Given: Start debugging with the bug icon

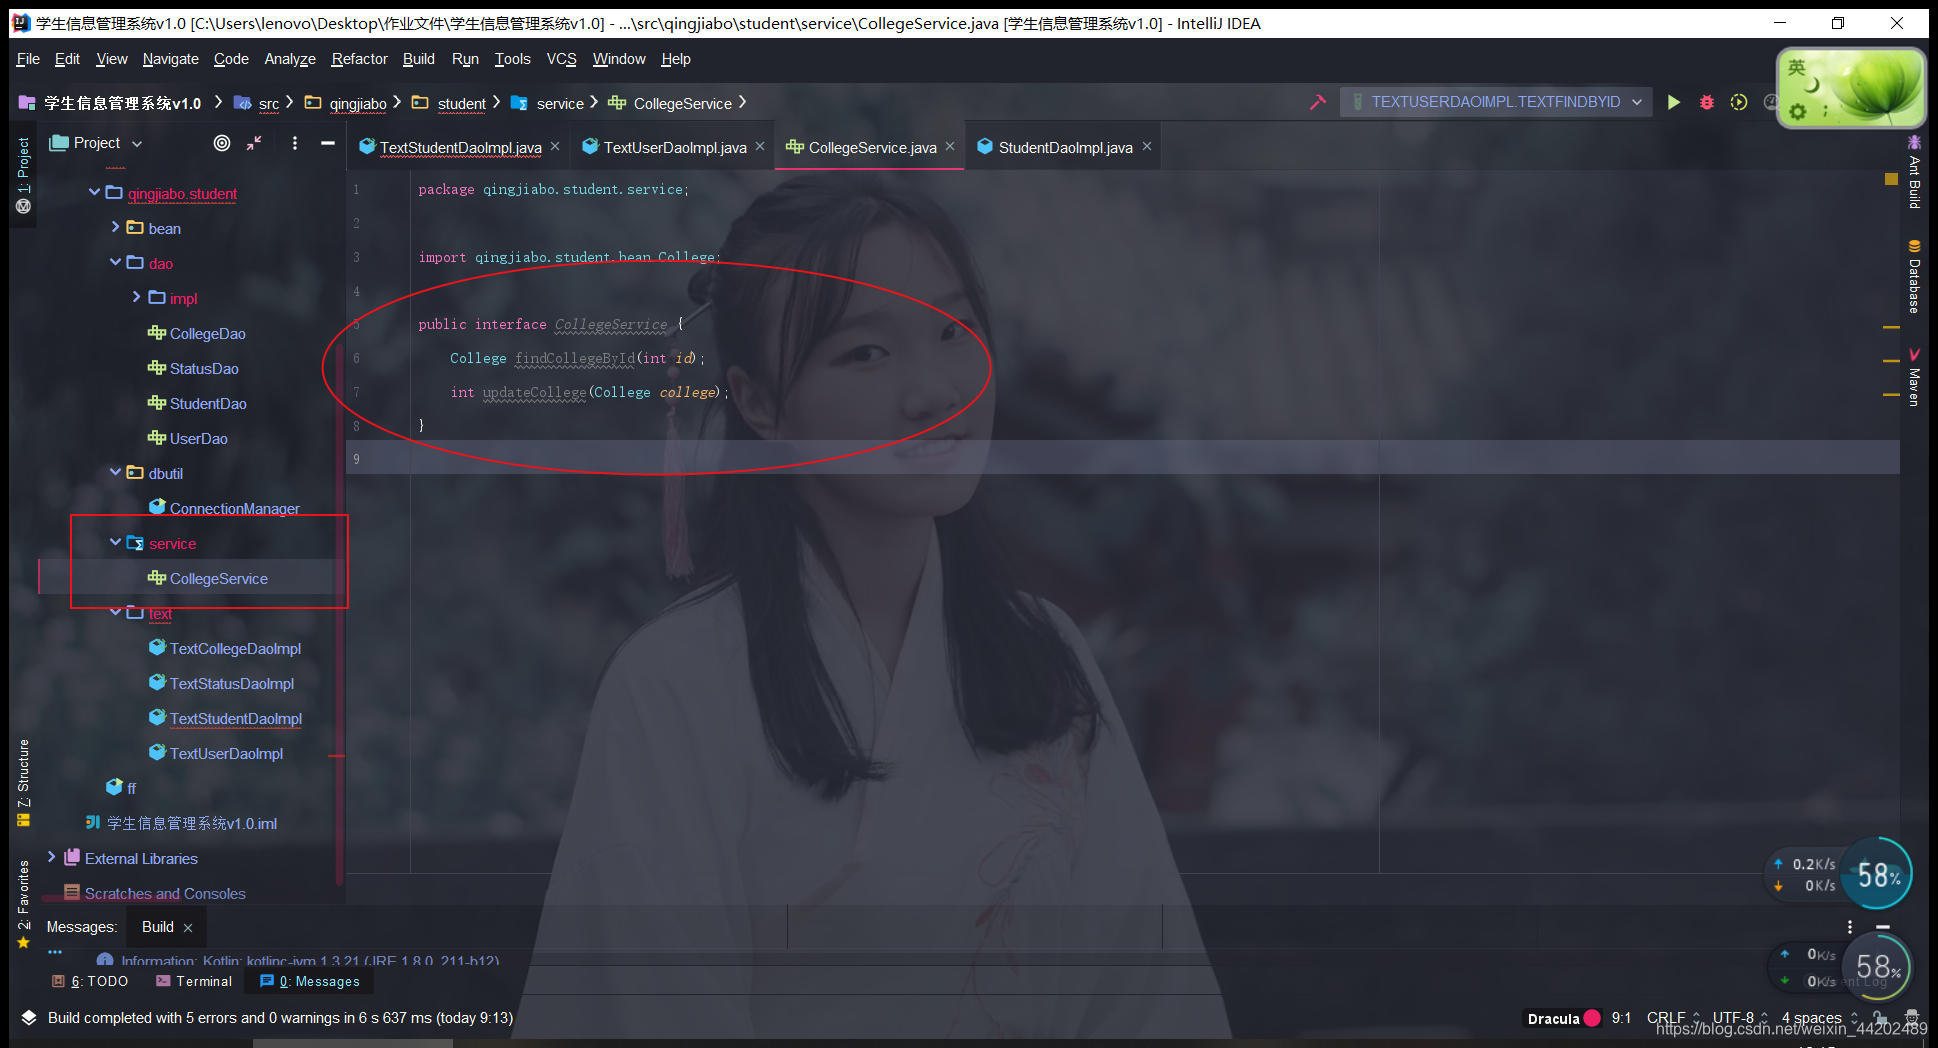Looking at the screenshot, I should tap(1707, 102).
